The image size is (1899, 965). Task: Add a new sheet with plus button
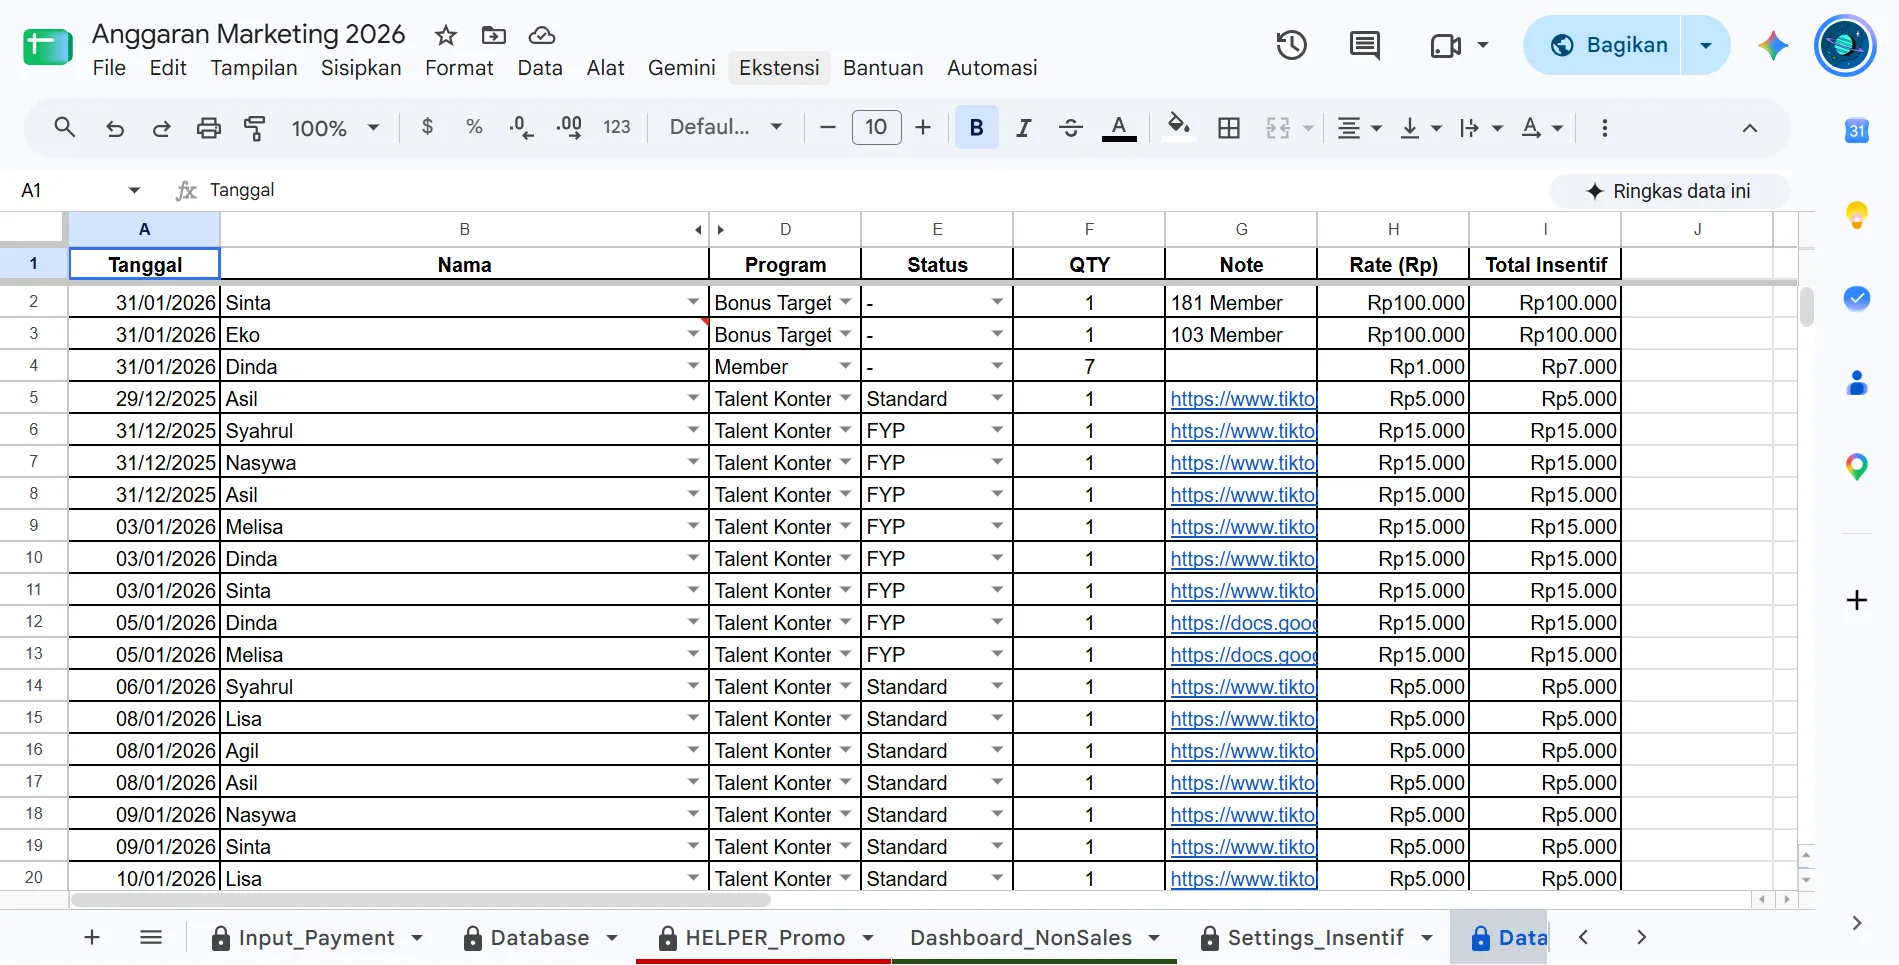[92, 937]
